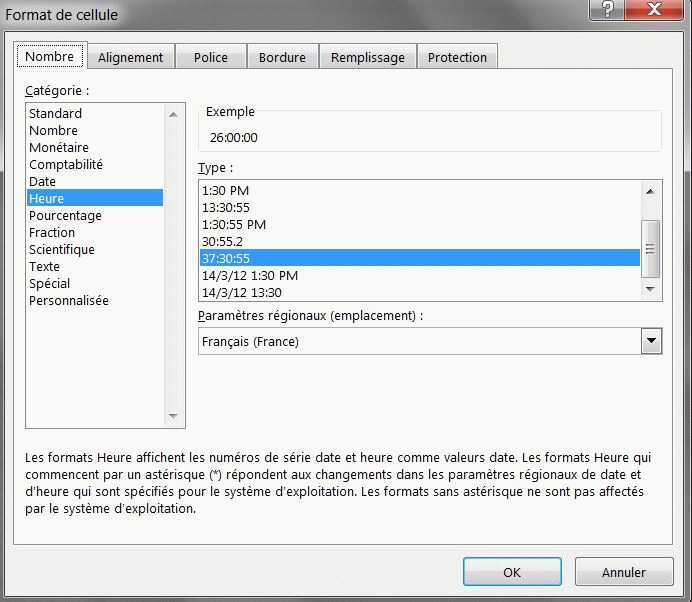
Task: Click the Type list scrollbar thumb
Action: (650, 249)
